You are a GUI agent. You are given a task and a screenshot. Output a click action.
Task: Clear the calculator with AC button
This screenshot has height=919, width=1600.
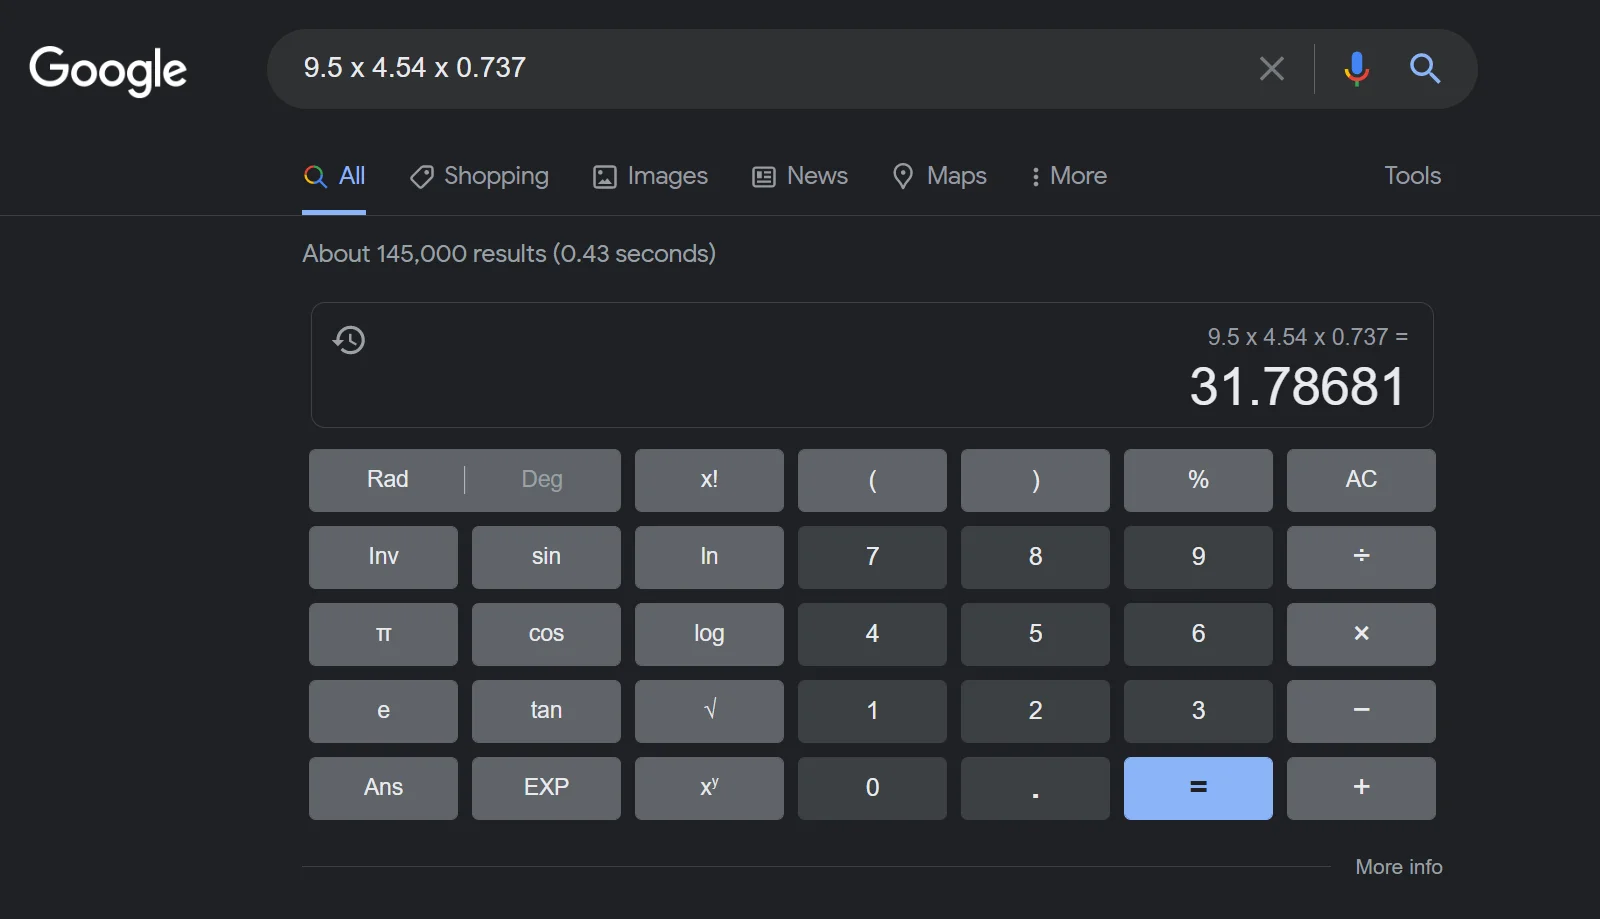(x=1361, y=480)
